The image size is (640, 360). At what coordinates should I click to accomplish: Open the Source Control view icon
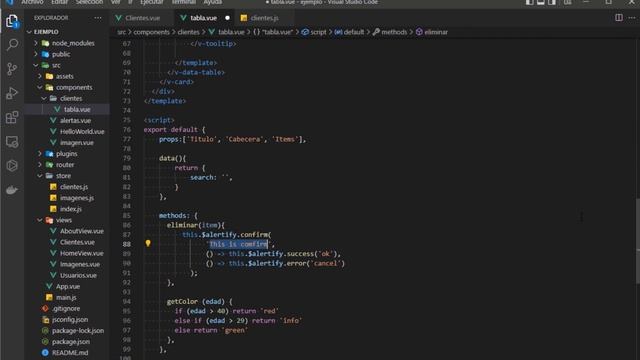12,69
